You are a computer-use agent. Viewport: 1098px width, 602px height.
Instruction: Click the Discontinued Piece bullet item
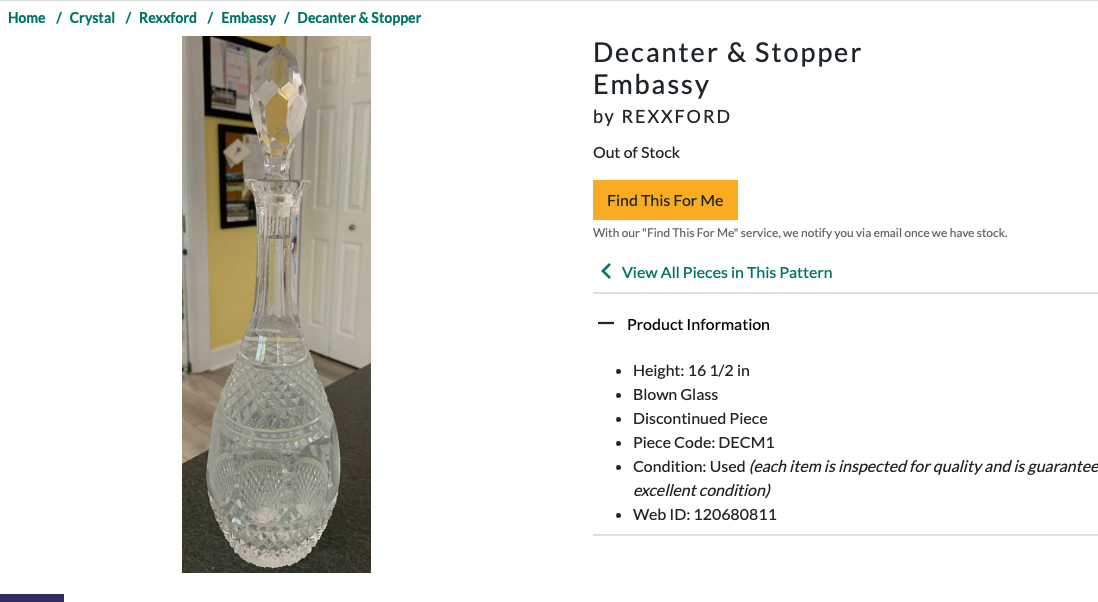(x=700, y=419)
